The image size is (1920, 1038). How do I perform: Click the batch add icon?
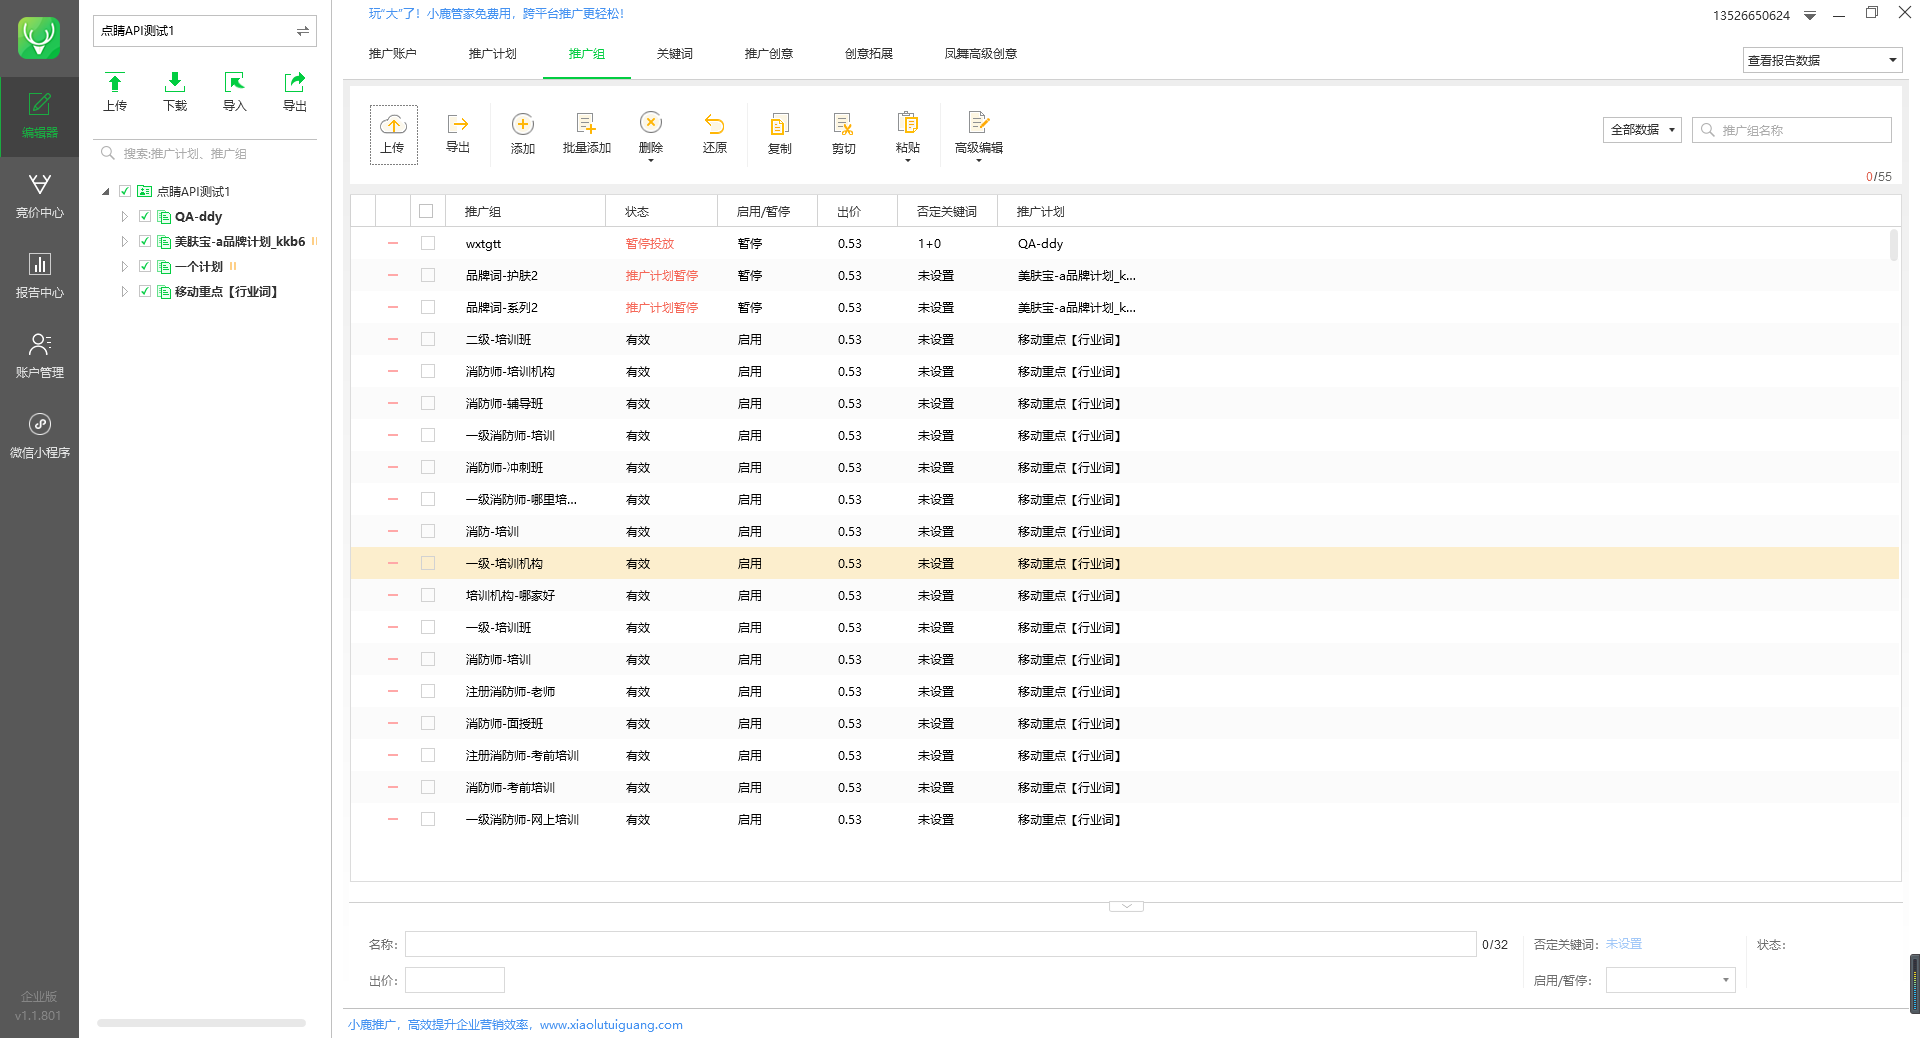pos(586,124)
